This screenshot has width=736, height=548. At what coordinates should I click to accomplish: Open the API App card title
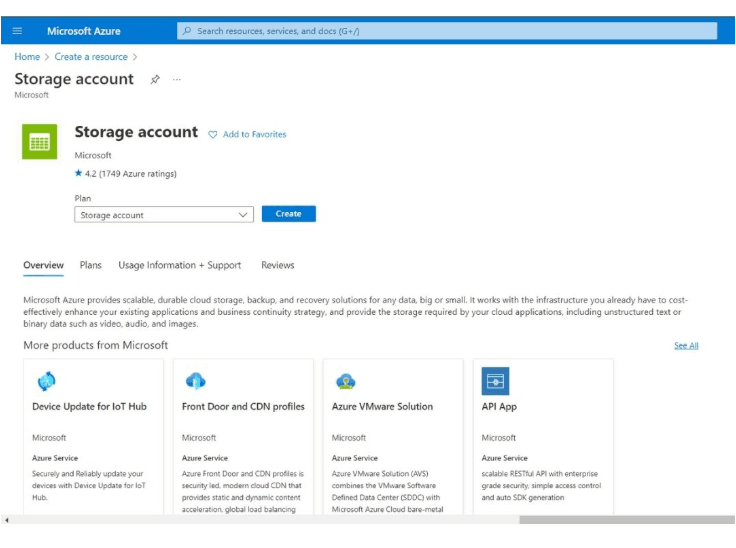coord(499,407)
